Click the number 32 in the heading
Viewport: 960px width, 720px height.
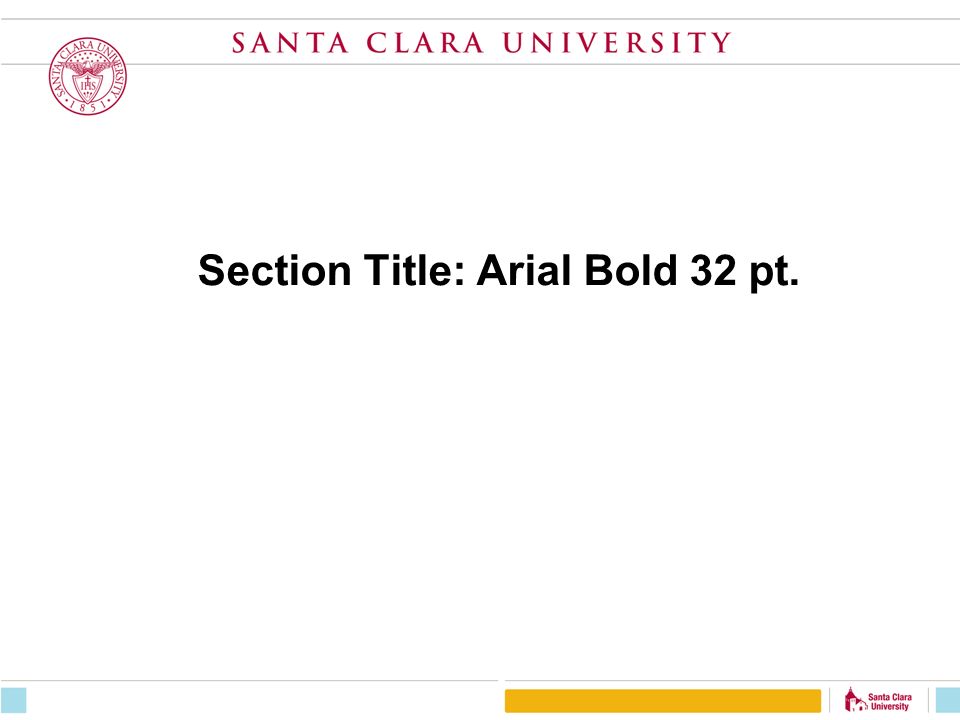pos(713,270)
